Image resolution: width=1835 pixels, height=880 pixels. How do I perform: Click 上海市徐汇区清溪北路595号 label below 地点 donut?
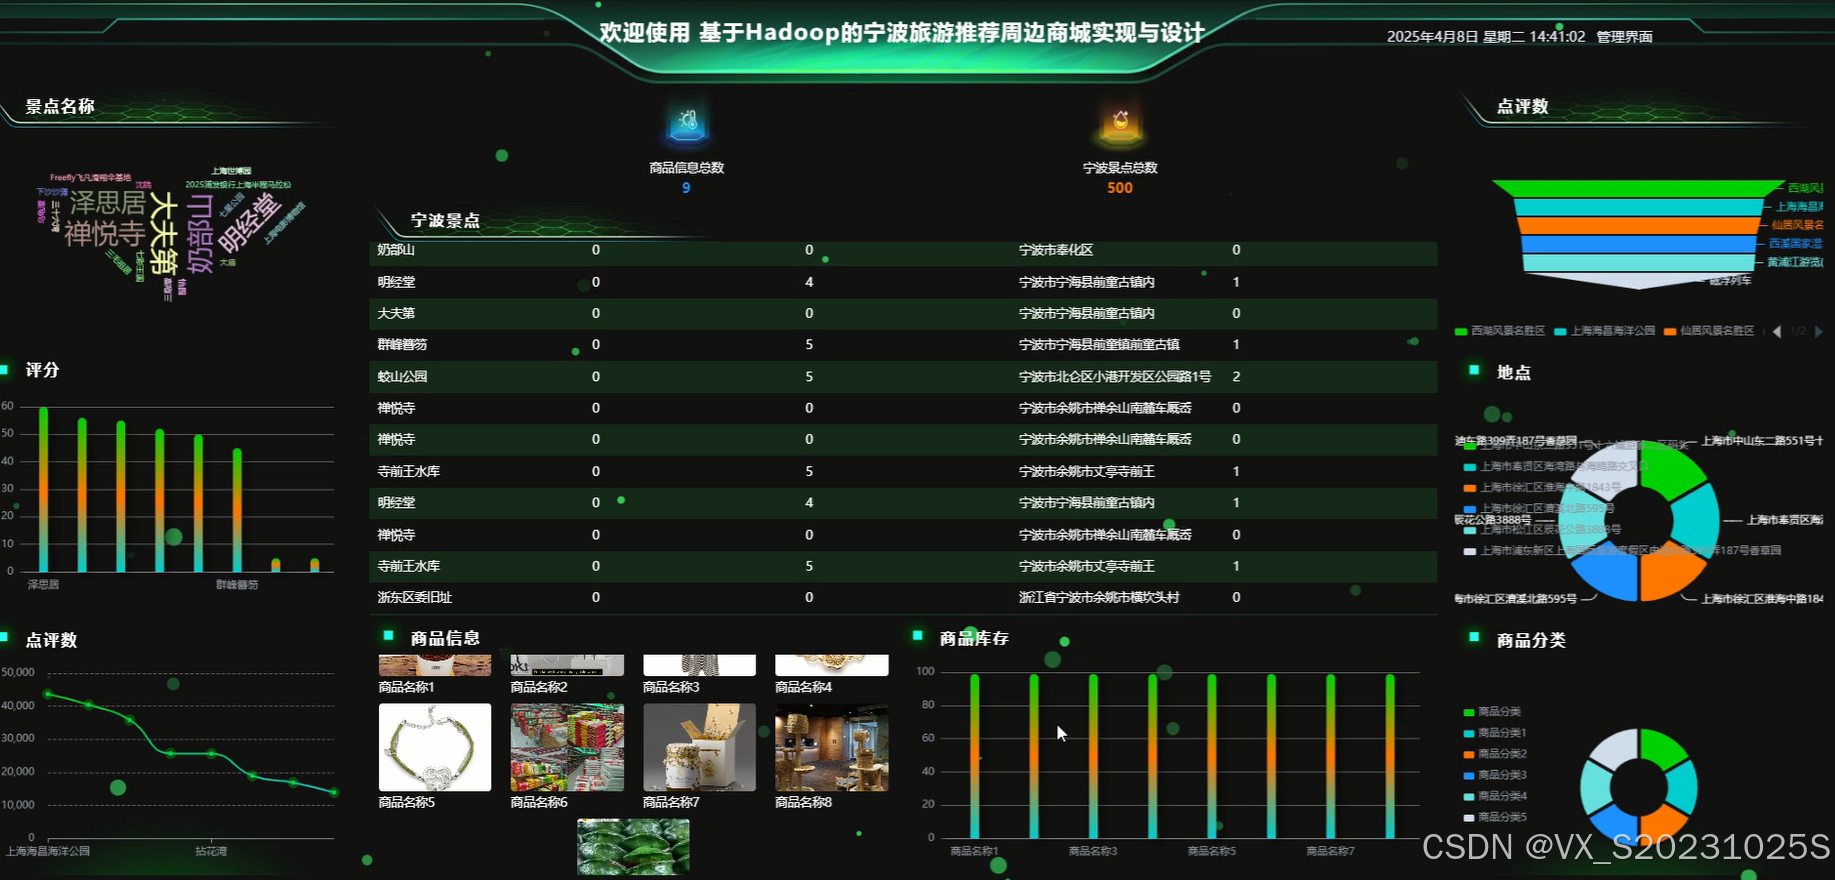coord(1516,599)
